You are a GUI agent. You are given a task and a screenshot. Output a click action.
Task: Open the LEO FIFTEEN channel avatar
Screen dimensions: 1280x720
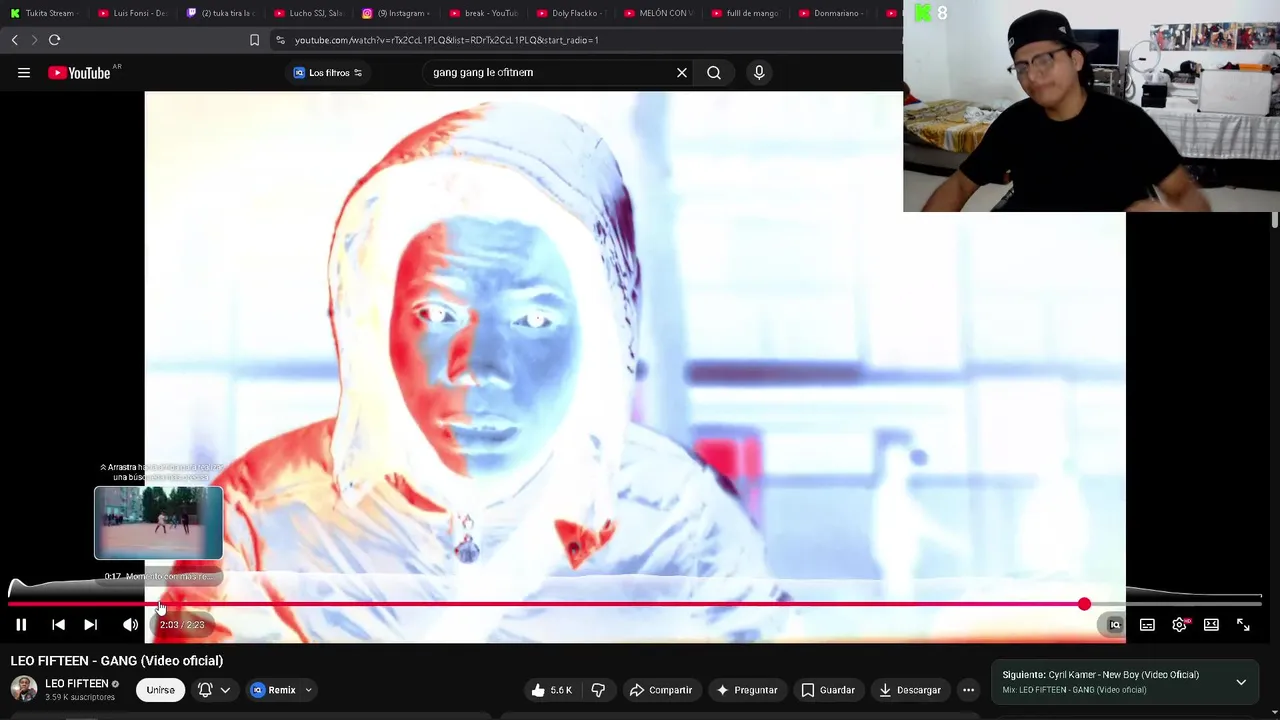pyautogui.click(x=24, y=689)
